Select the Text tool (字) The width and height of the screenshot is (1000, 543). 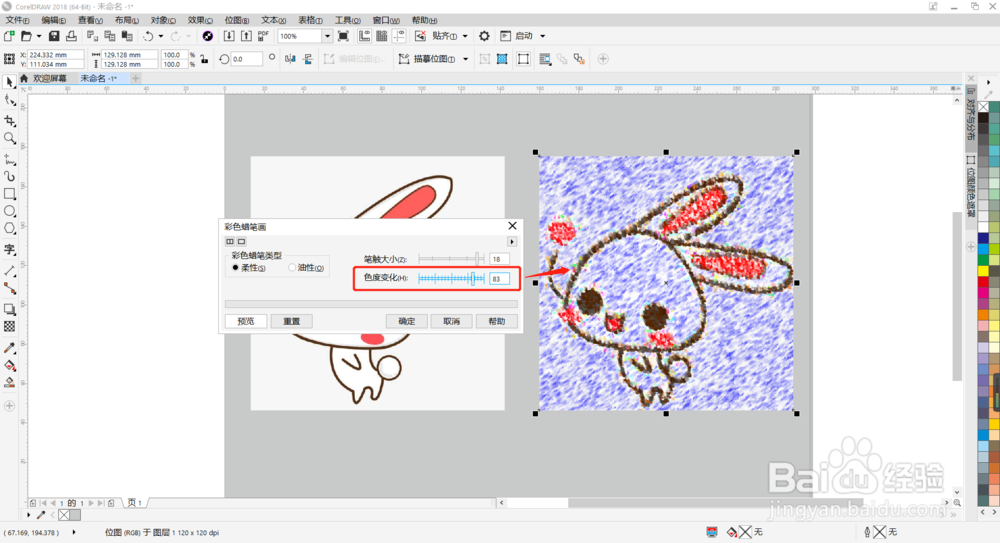click(10, 249)
